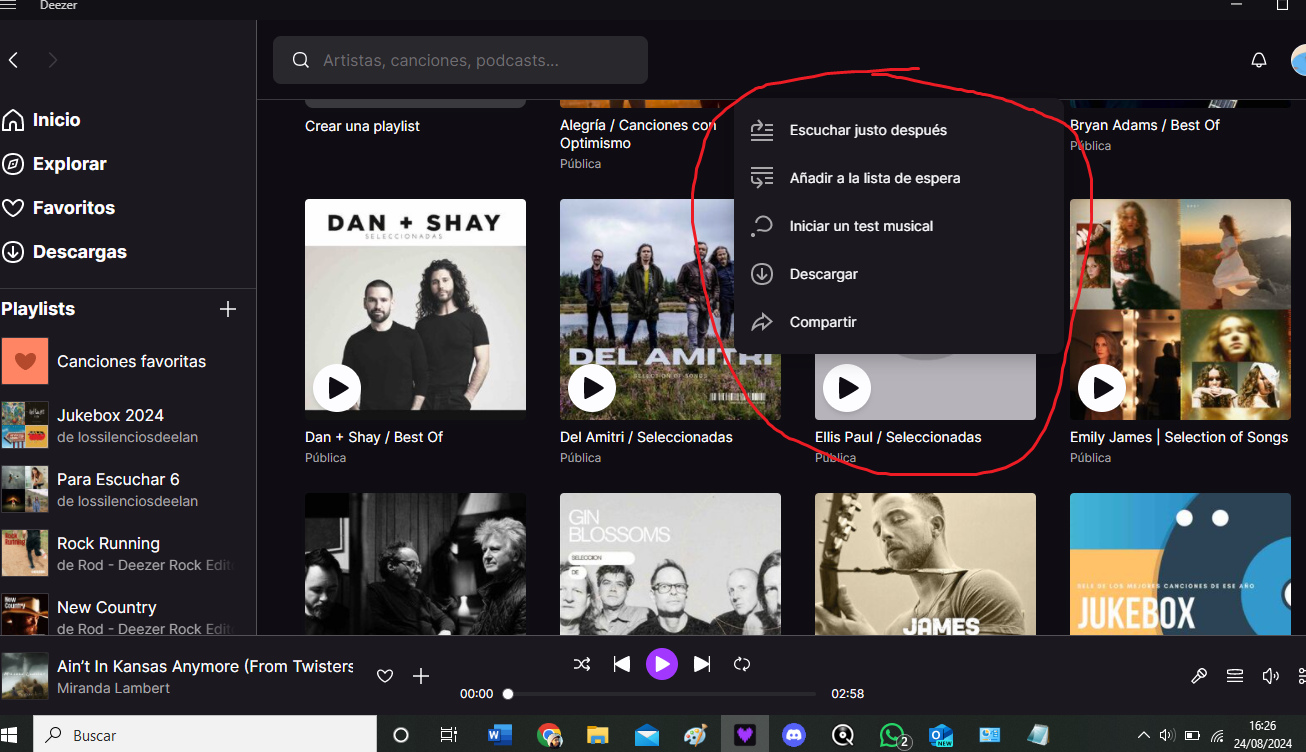
Task: Click the song progress bar
Action: [662, 693]
